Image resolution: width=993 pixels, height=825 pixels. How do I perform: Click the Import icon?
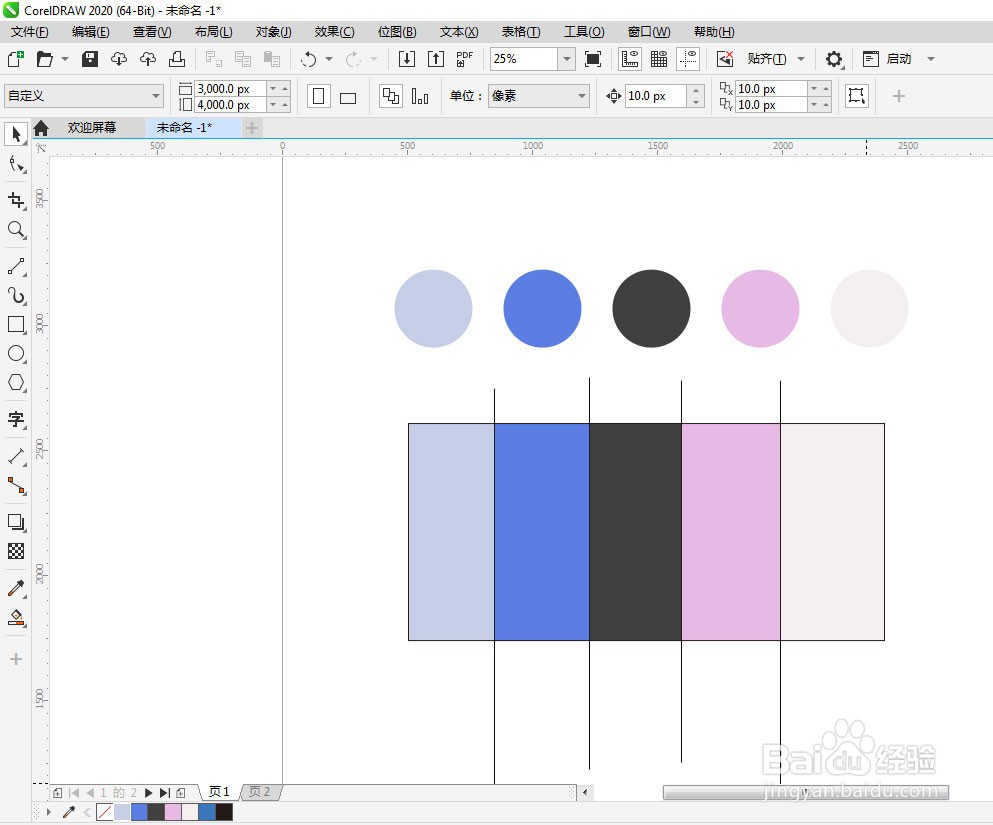coord(407,59)
